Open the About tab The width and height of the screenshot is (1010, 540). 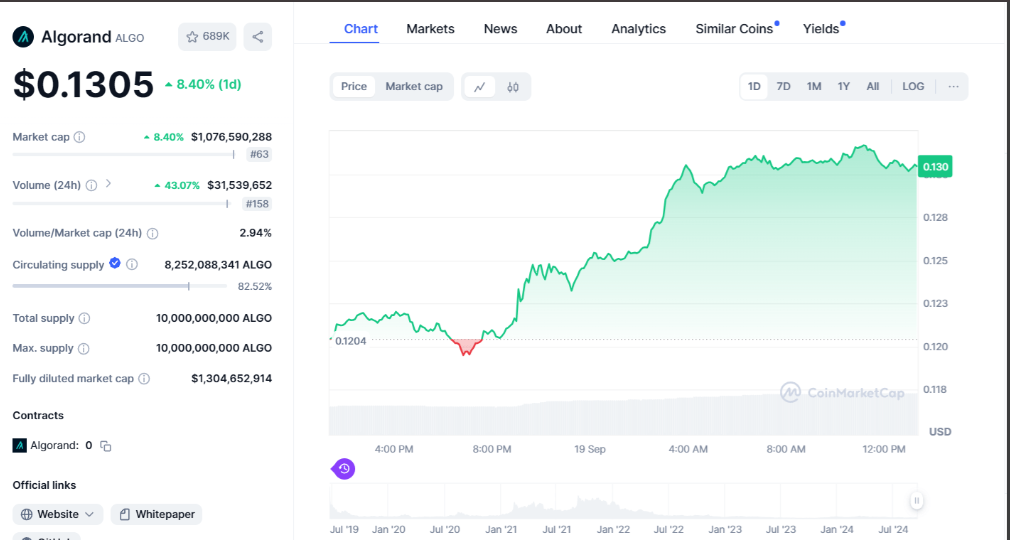(564, 29)
